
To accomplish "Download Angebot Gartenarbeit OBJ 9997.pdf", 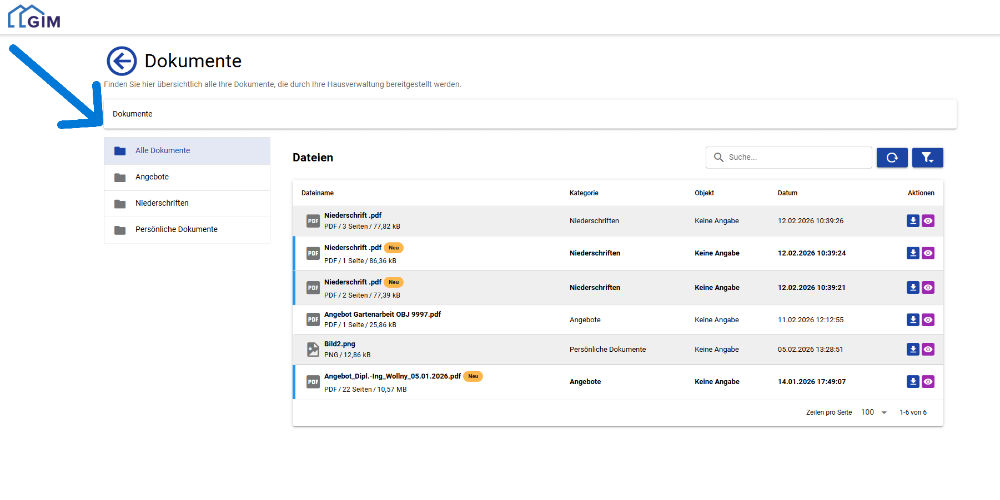I will point(912,319).
